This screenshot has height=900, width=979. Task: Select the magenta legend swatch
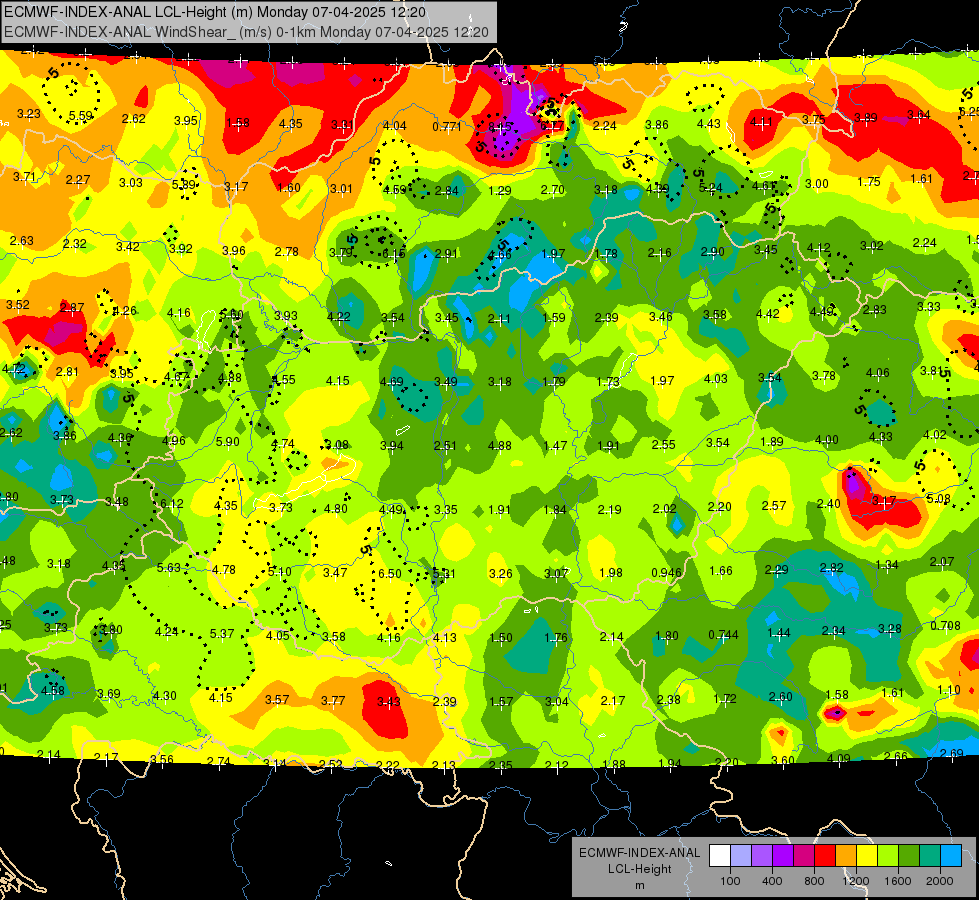(804, 855)
